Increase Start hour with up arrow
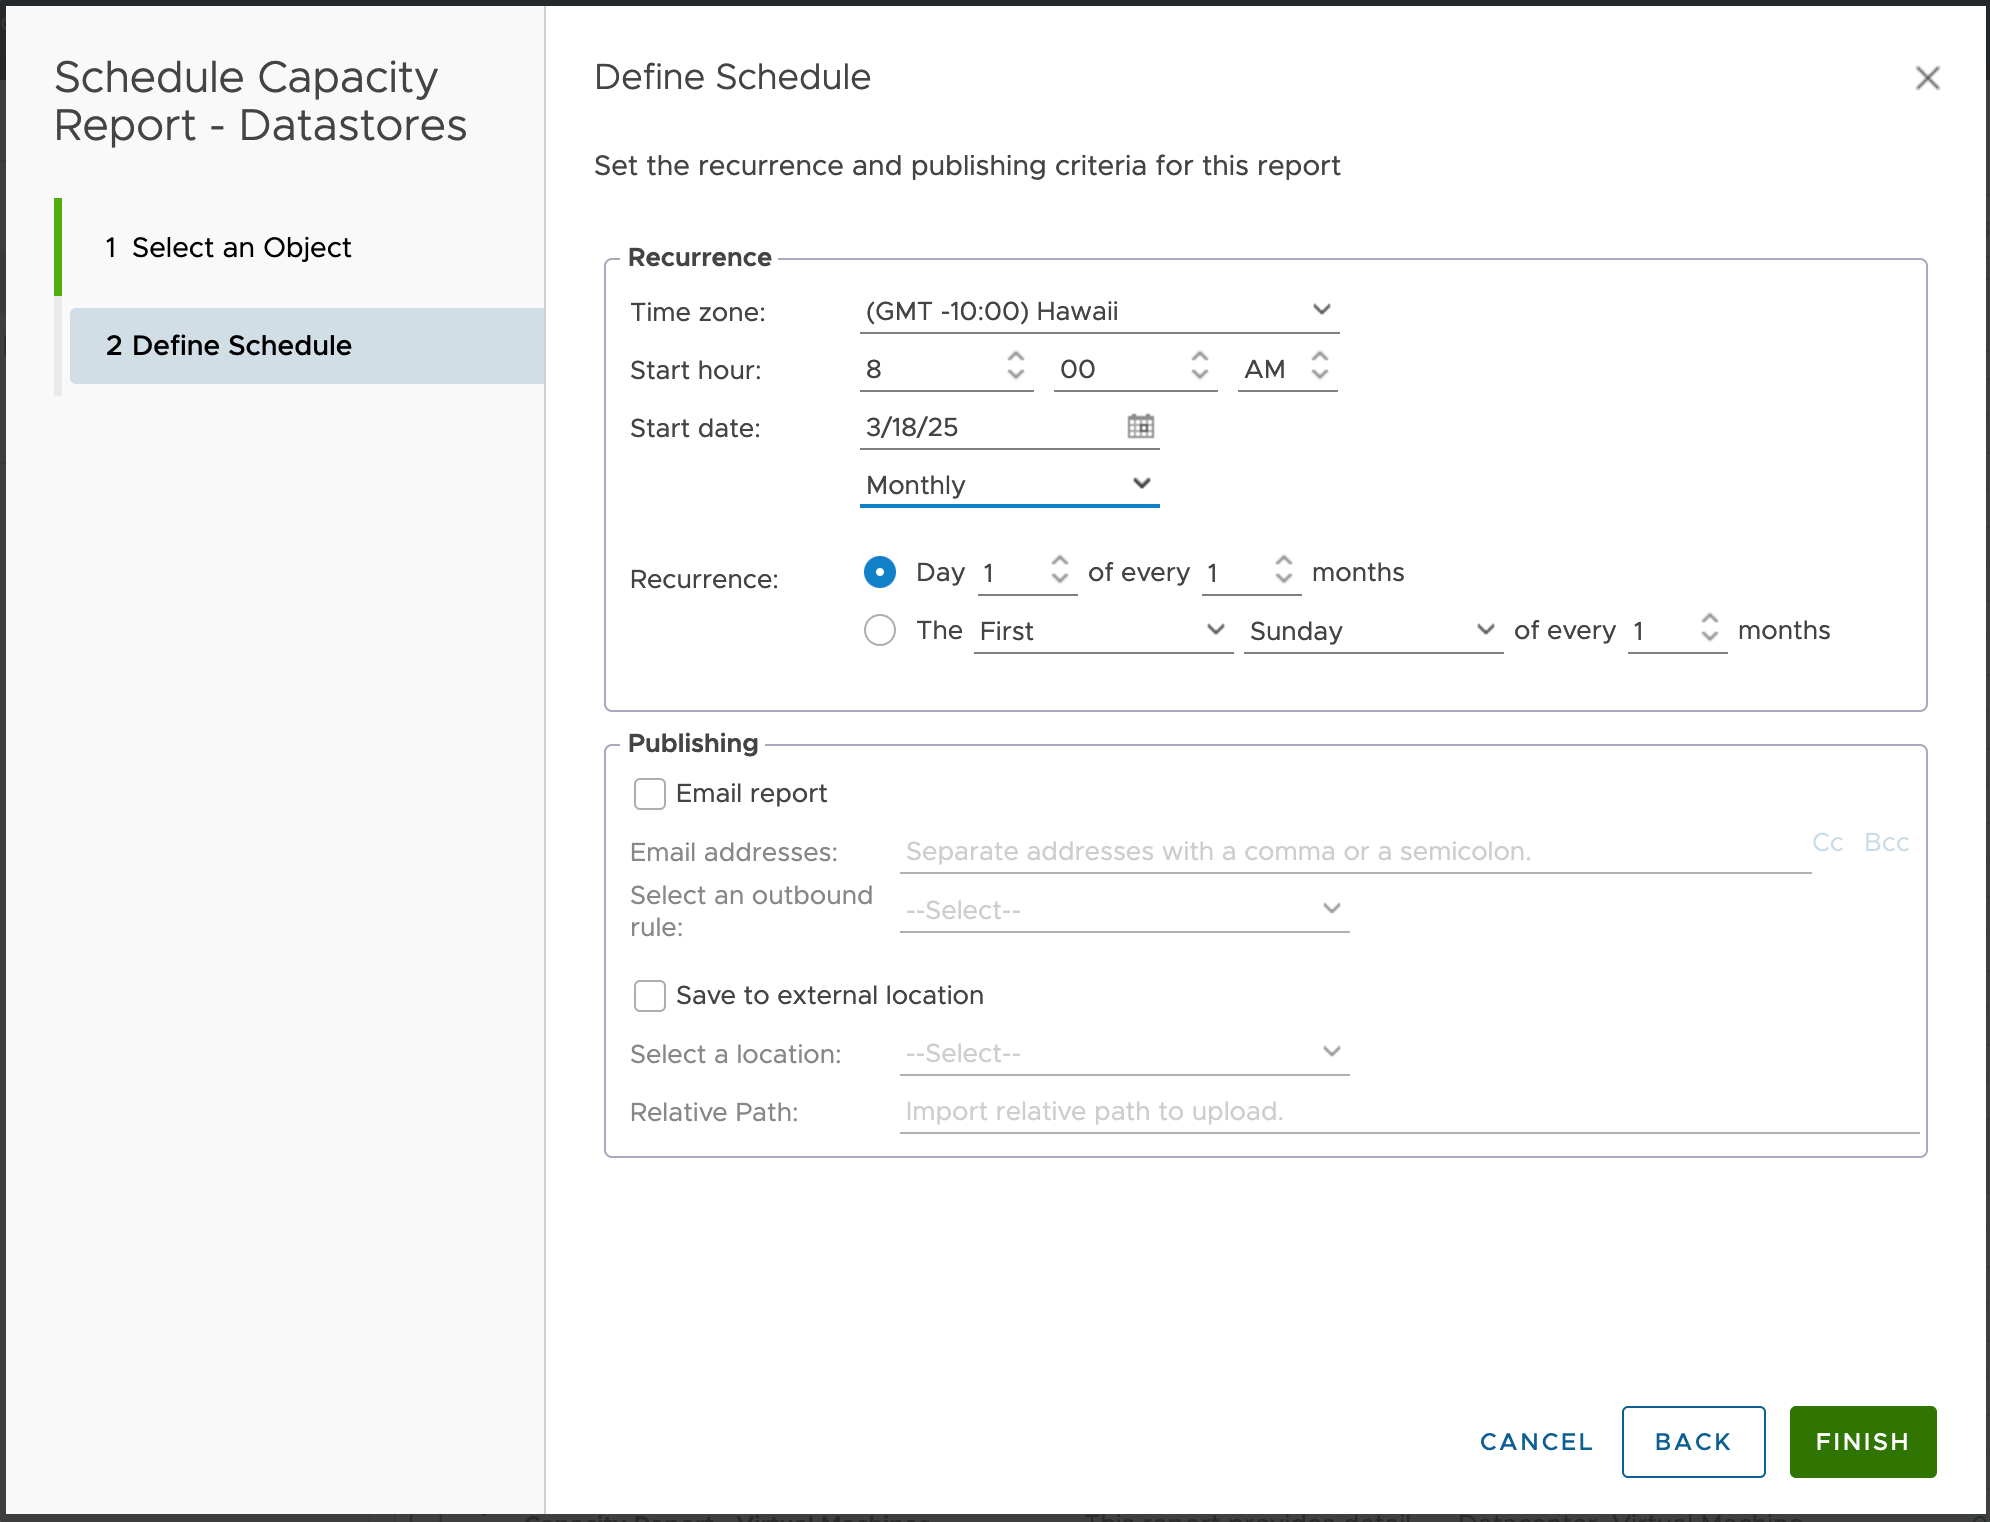 pyautogui.click(x=1016, y=357)
